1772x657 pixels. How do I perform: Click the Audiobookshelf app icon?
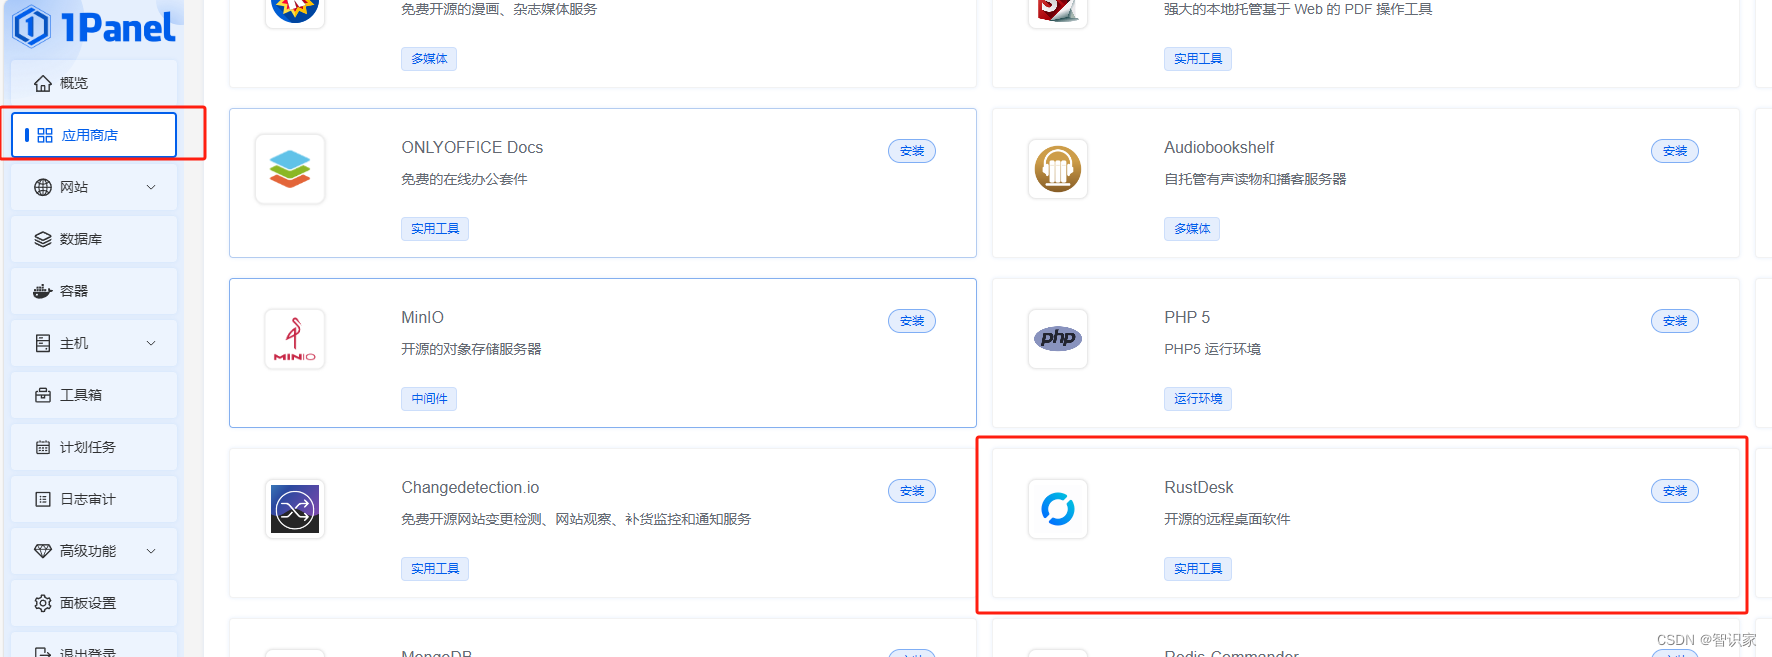(1058, 169)
